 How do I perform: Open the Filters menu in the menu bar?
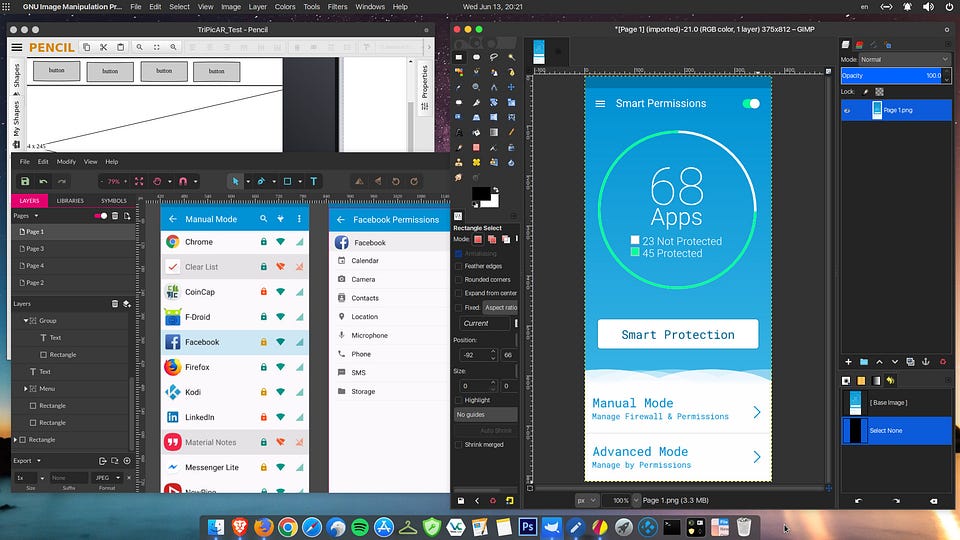(337, 7)
